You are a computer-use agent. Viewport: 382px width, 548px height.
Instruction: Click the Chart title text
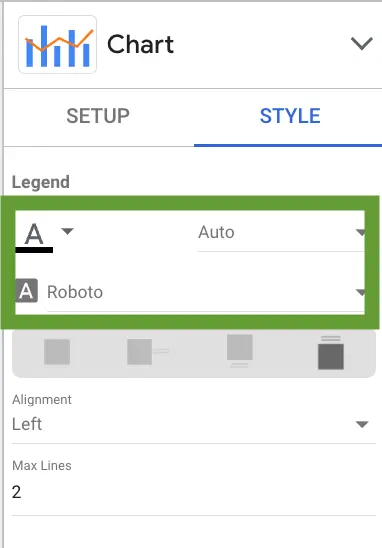(140, 45)
